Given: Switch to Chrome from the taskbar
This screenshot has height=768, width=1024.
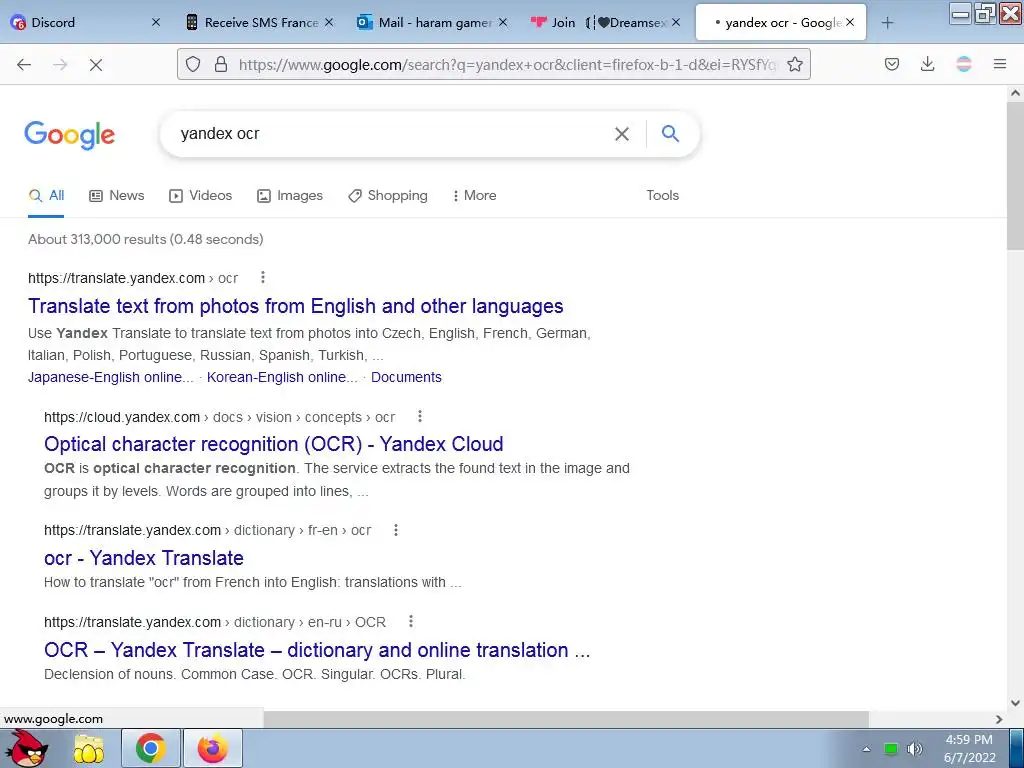Looking at the screenshot, I should [151, 748].
